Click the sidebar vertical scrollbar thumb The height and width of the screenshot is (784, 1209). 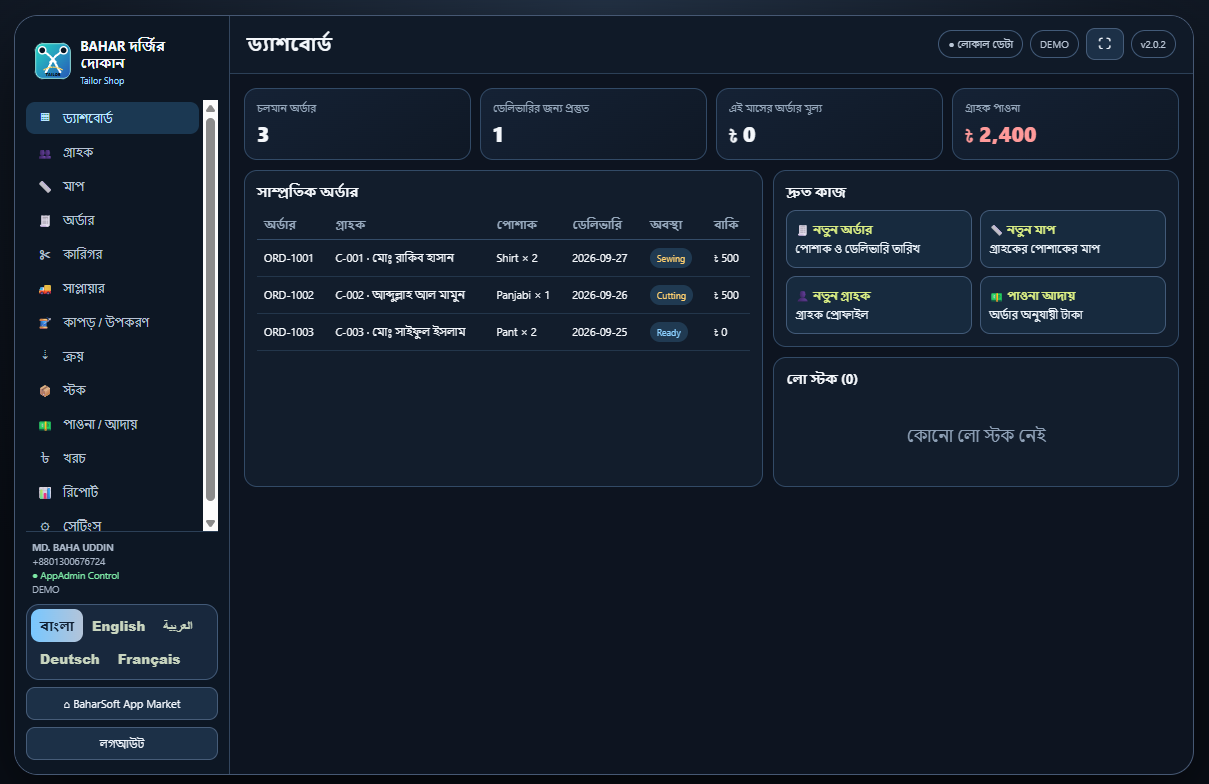[x=210, y=308]
